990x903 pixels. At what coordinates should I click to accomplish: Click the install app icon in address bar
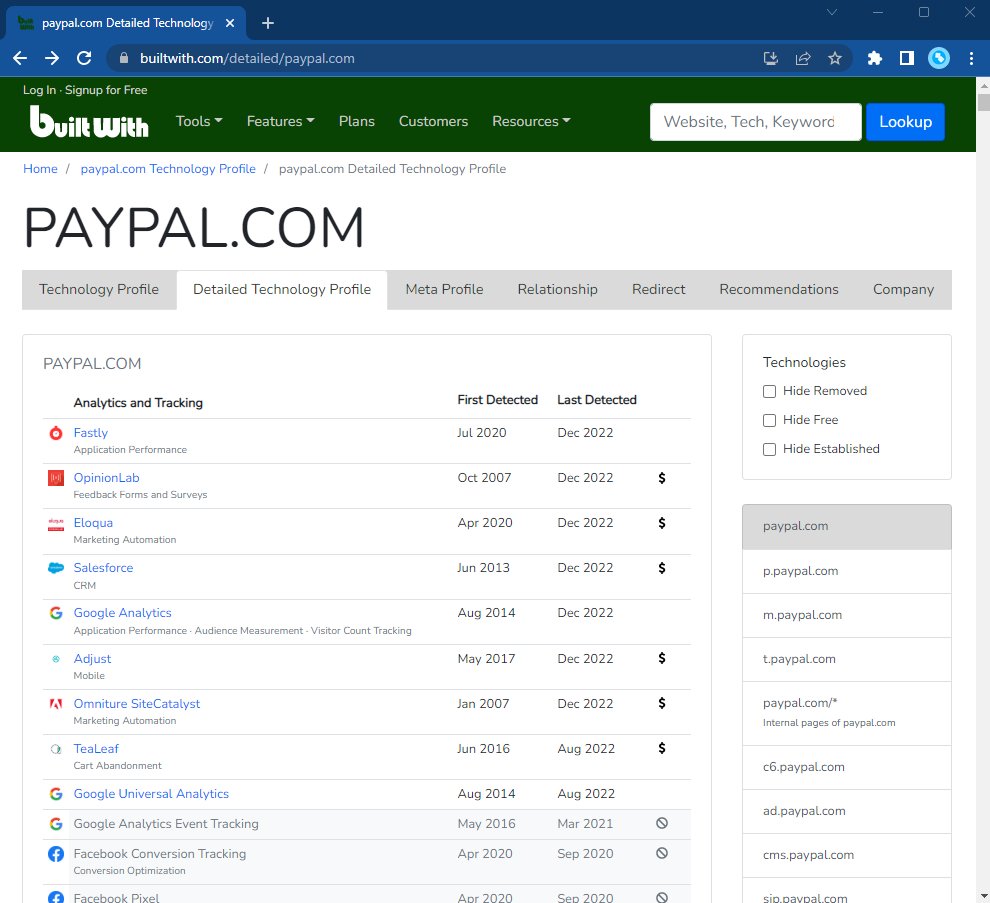click(x=771, y=59)
